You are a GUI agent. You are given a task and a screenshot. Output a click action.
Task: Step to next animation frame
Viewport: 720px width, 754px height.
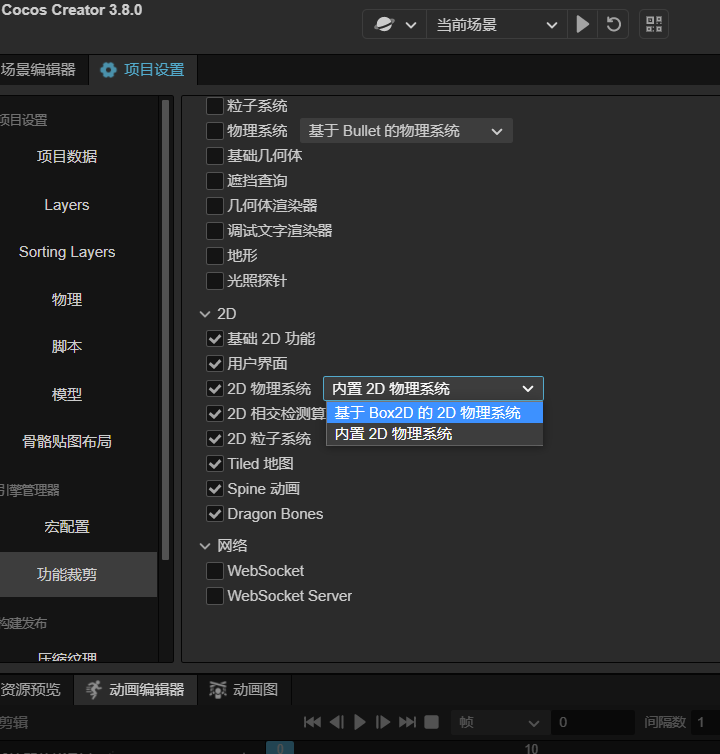[x=383, y=722]
